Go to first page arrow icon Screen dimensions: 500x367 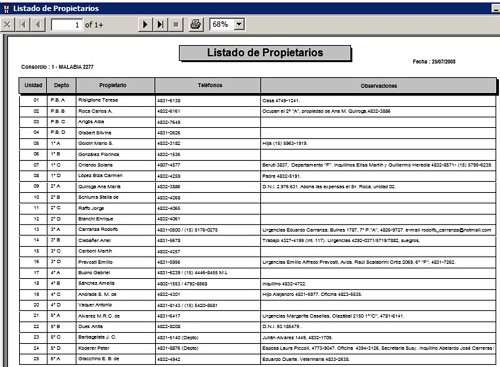tap(23, 25)
